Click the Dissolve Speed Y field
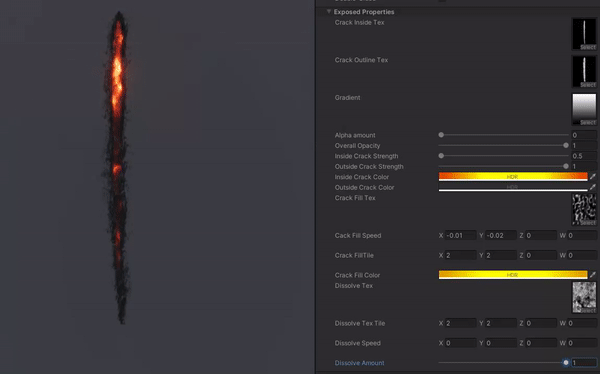The image size is (600, 374). click(x=501, y=343)
